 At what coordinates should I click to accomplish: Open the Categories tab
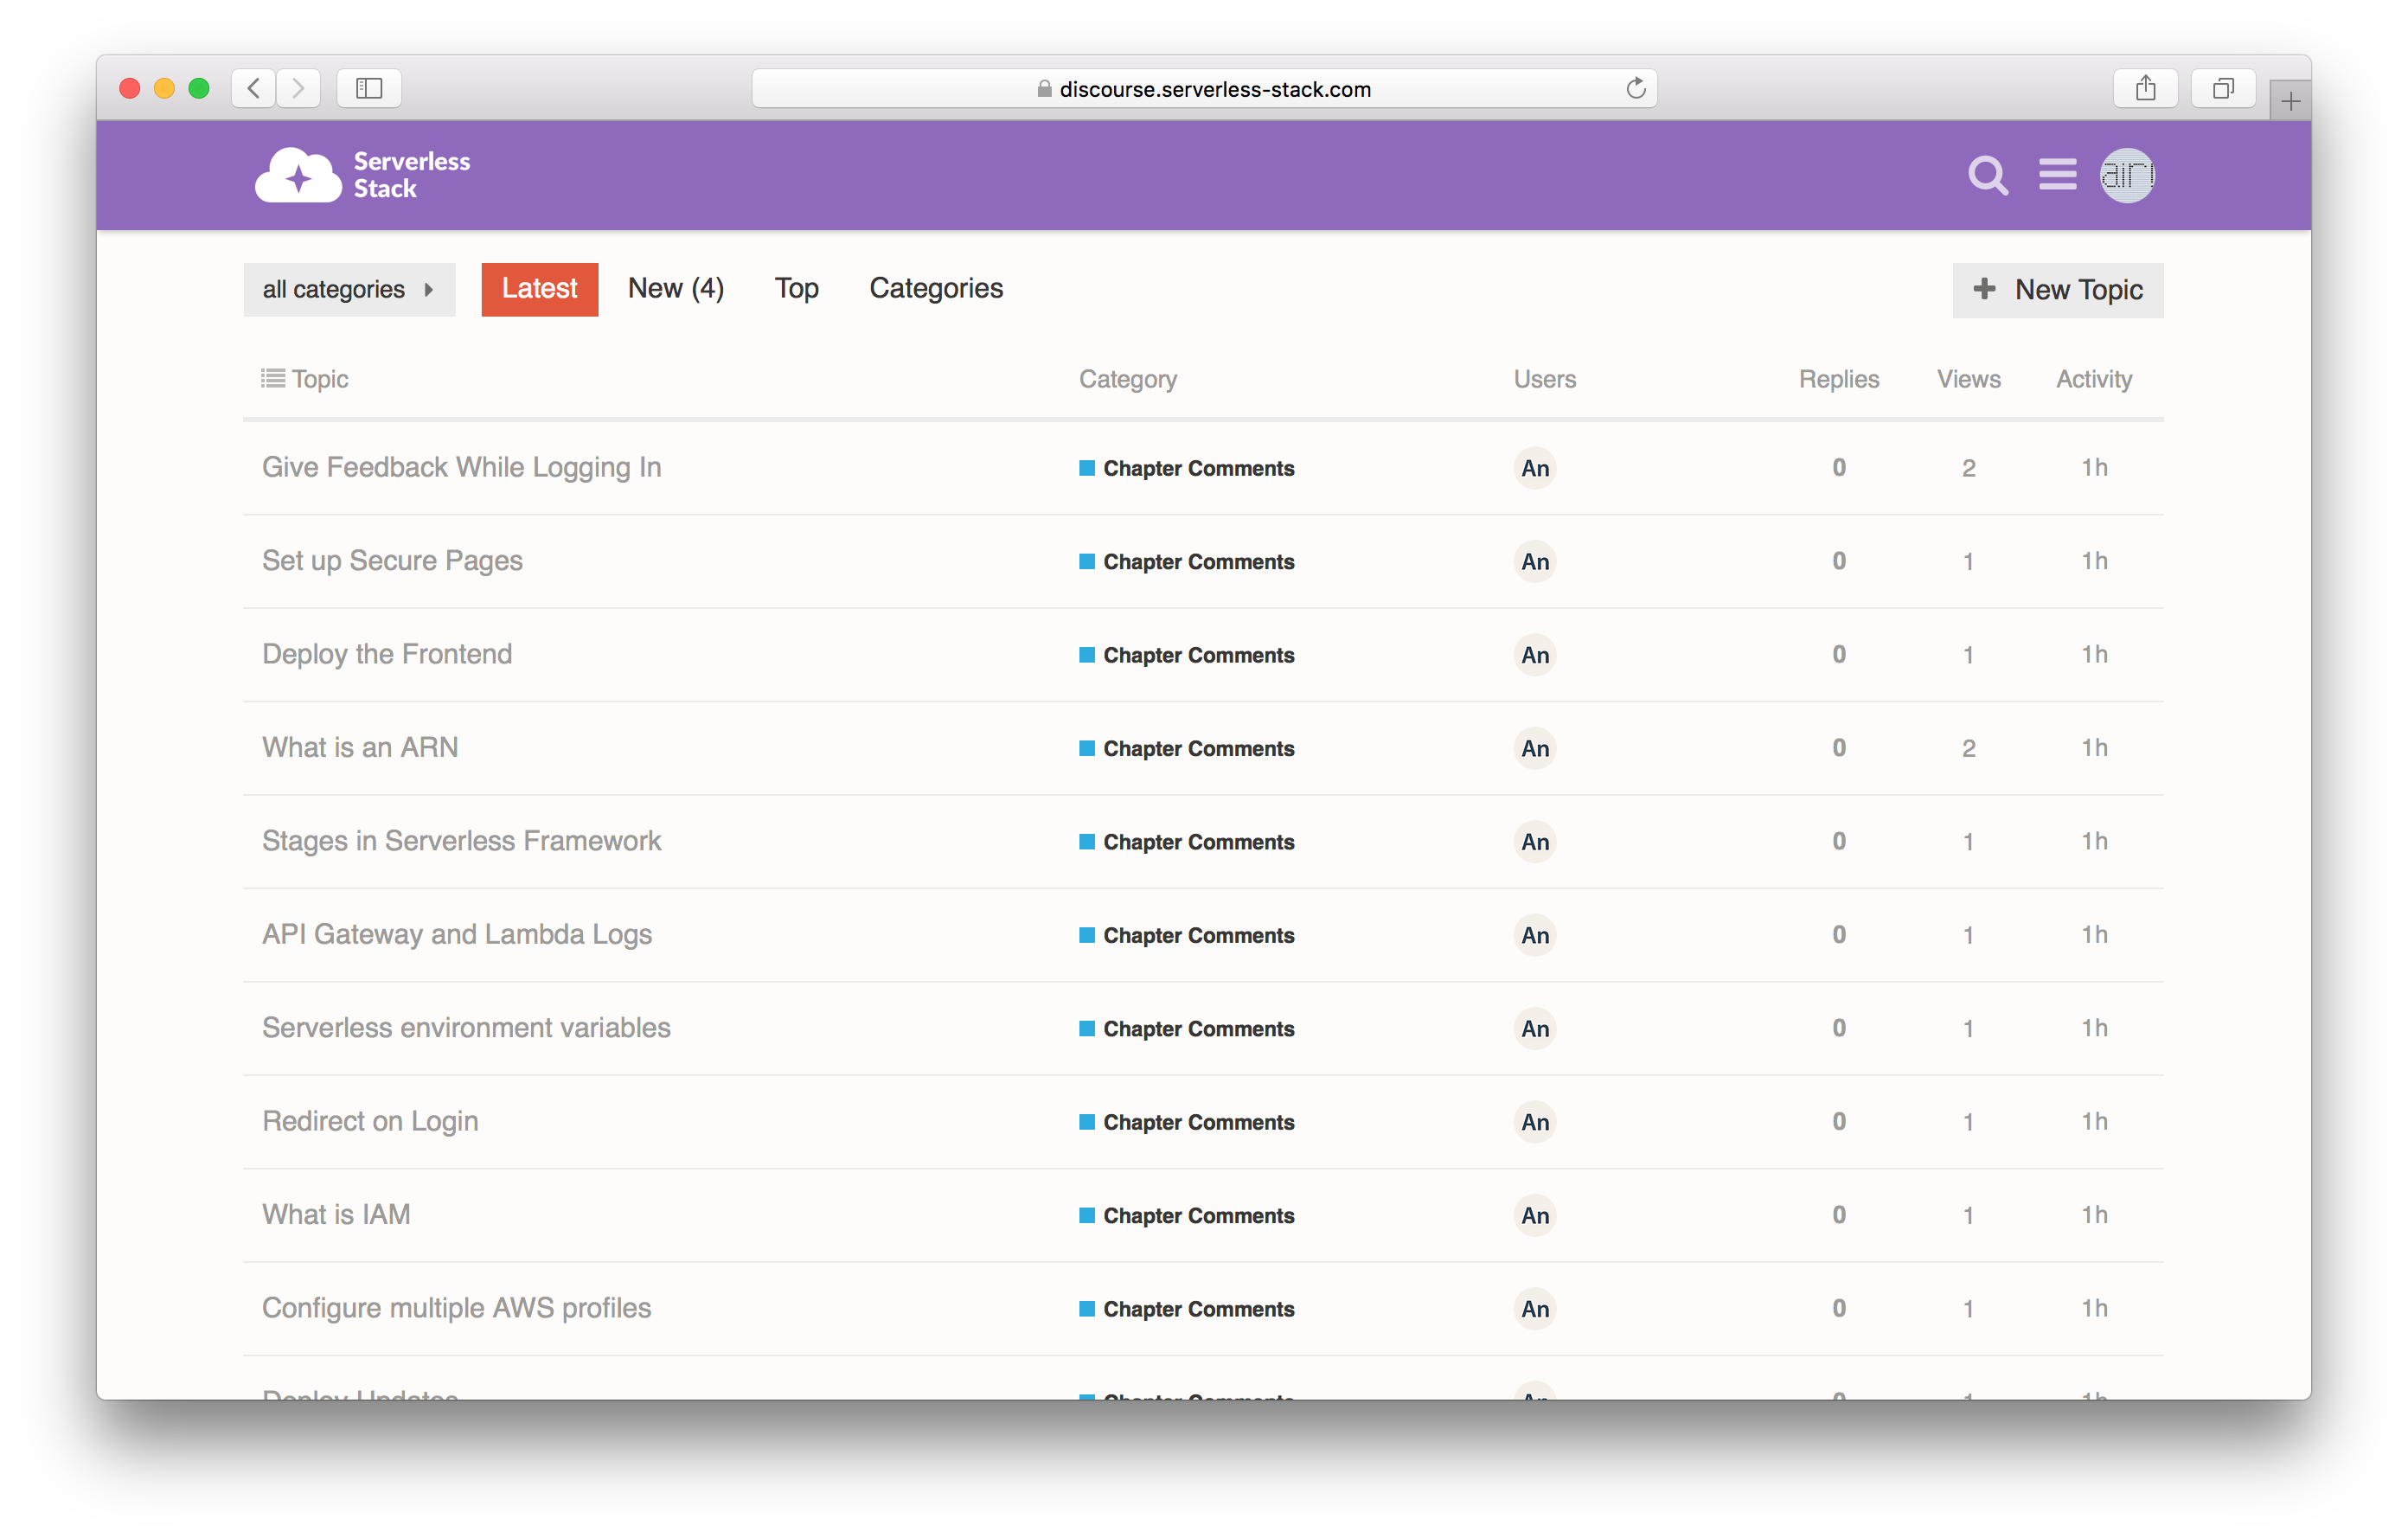pyautogui.click(x=935, y=289)
